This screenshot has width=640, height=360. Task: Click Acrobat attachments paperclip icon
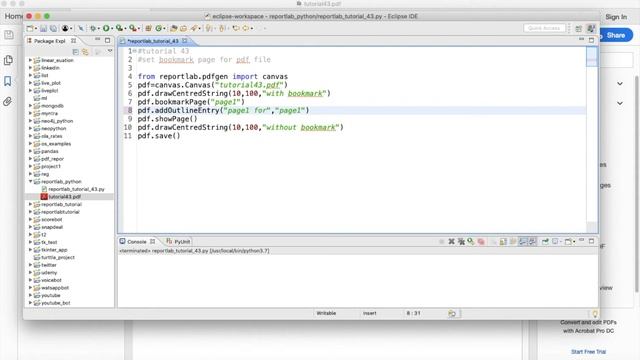coord(8,101)
